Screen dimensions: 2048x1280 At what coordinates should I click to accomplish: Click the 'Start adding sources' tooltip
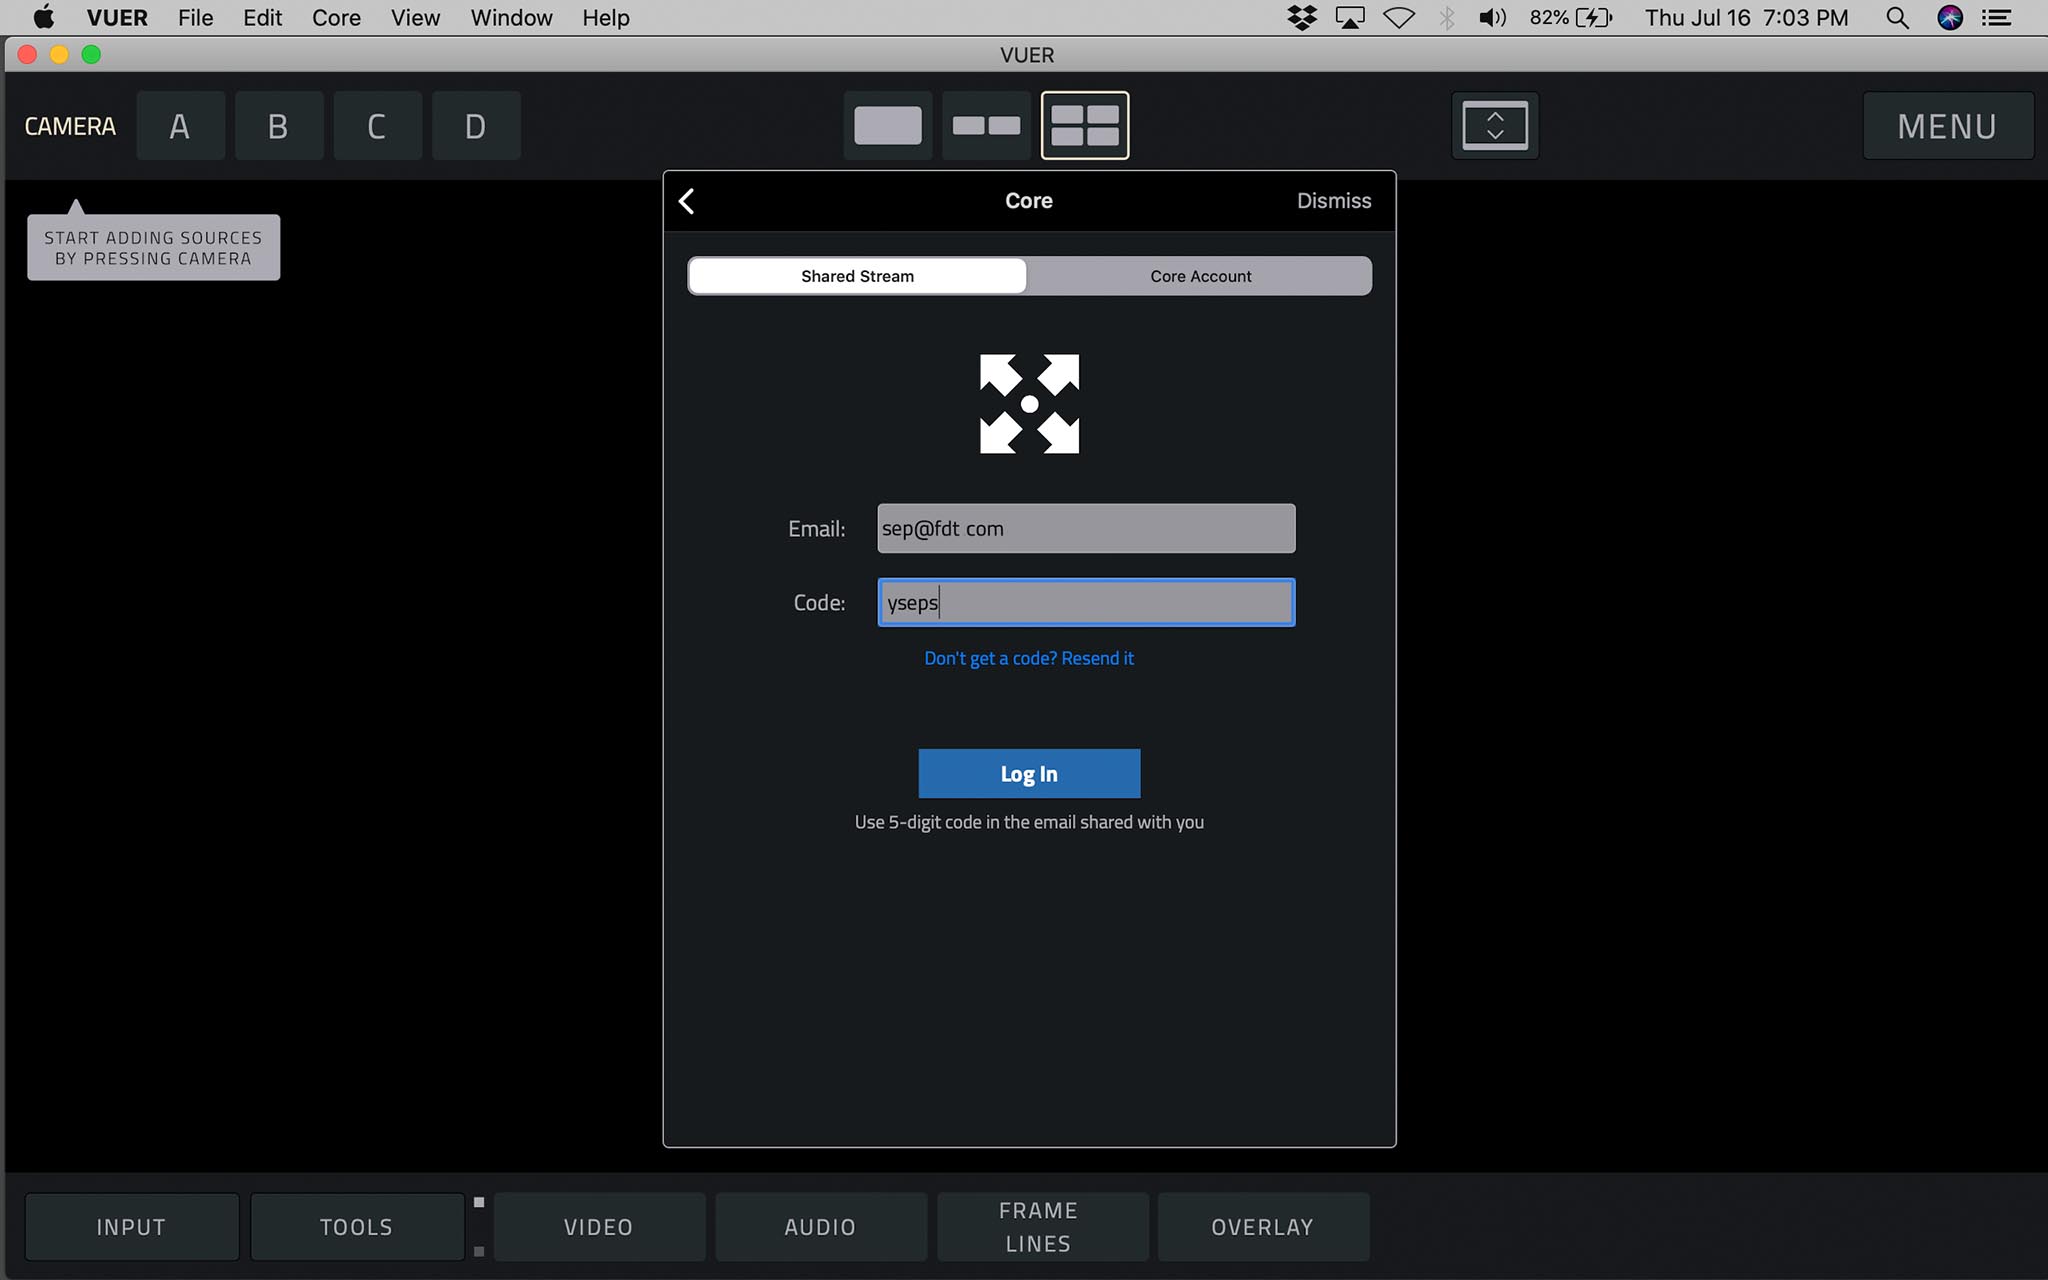(x=153, y=248)
